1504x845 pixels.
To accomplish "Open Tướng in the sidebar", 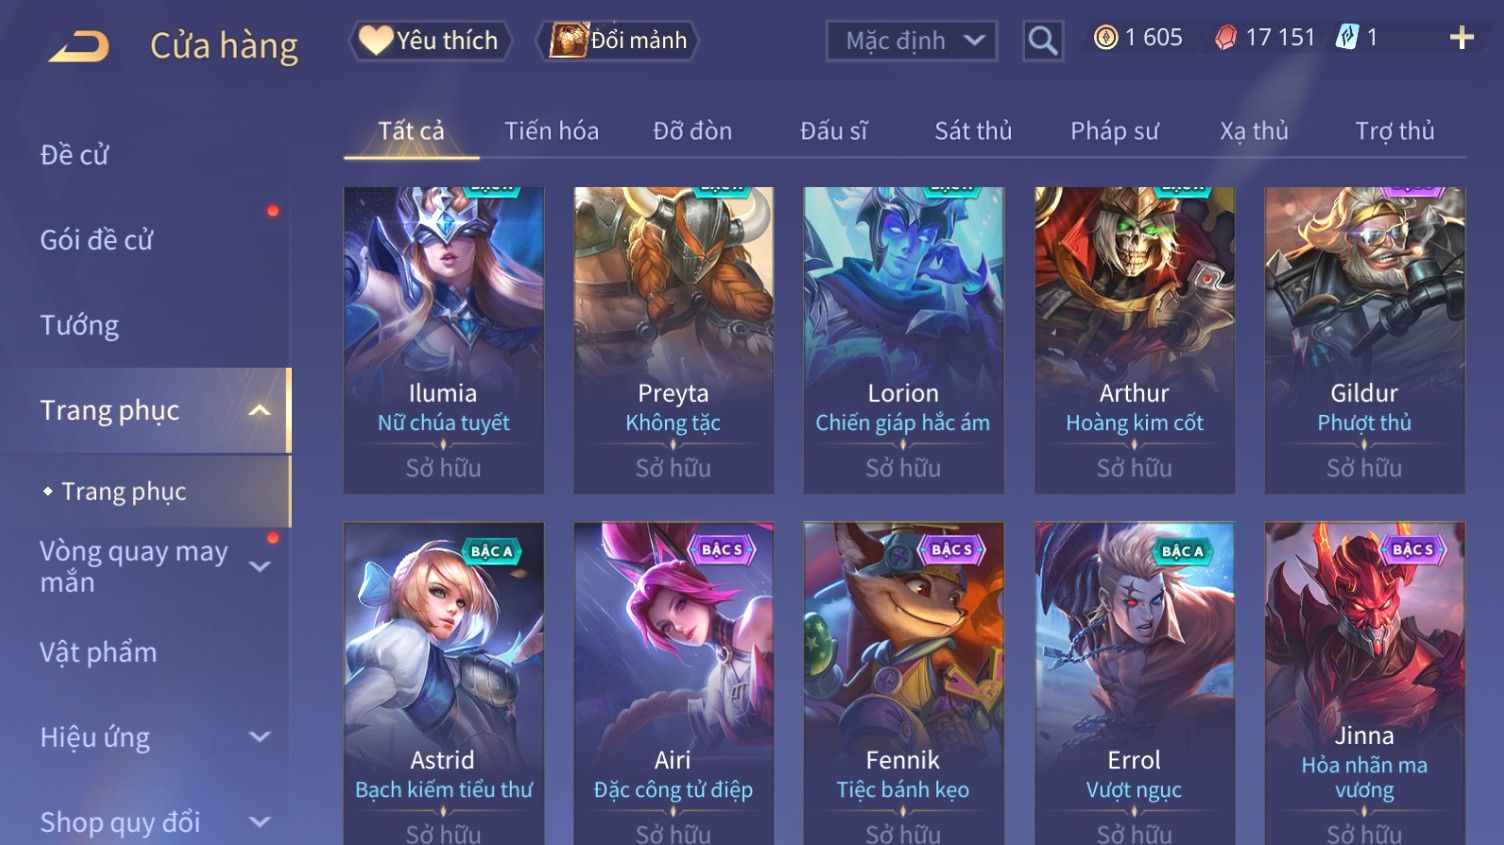I will point(80,325).
